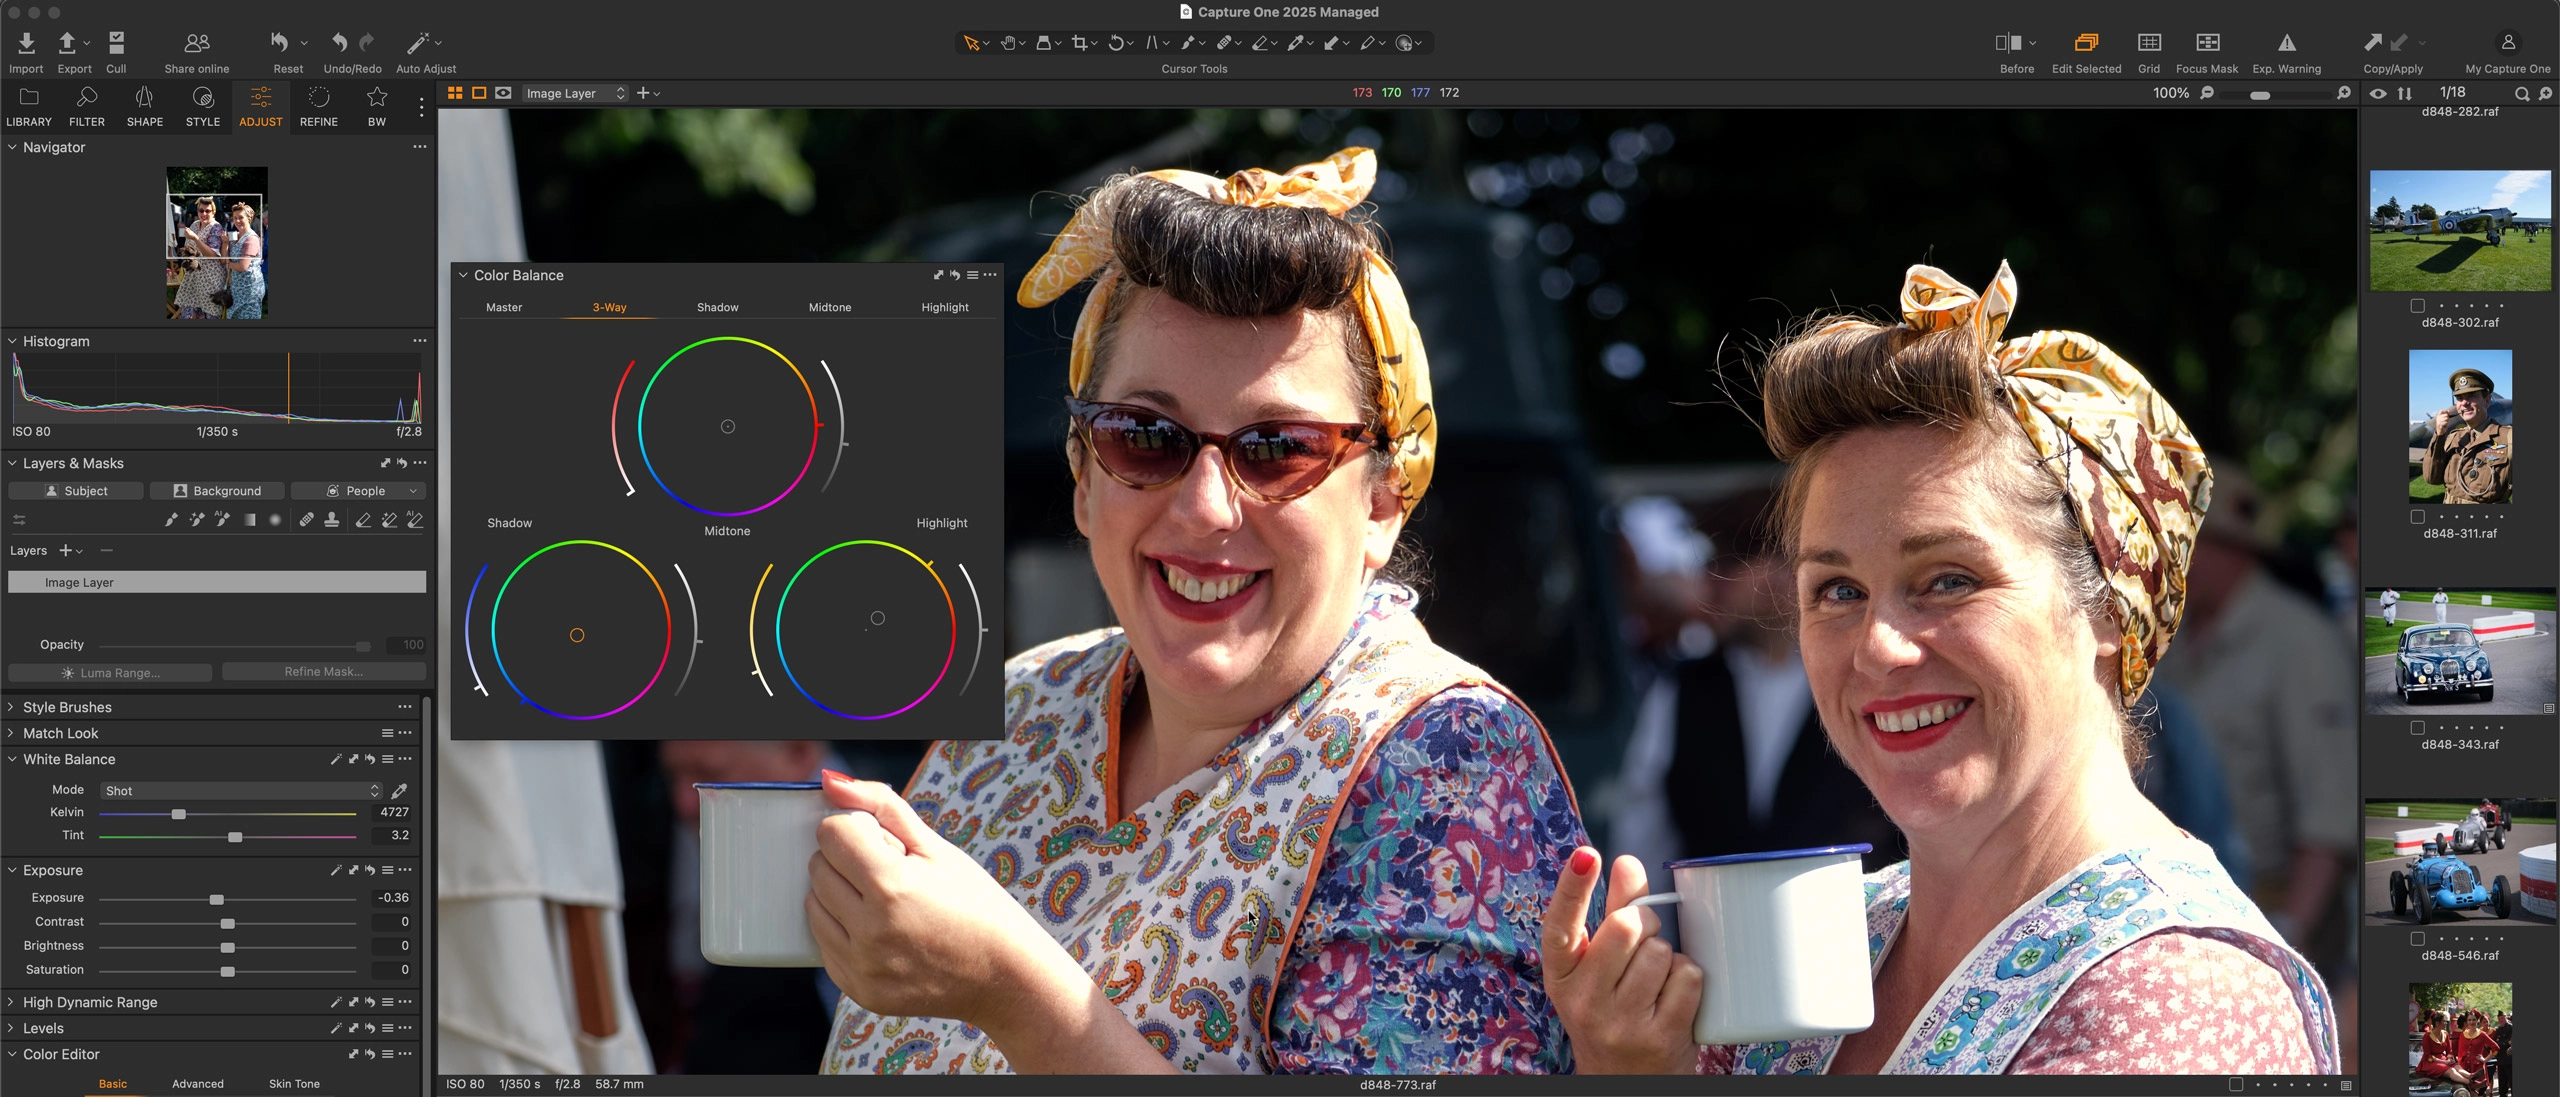Open the Skin Tone tab in Color Editor
This screenshot has height=1097, width=2560.
pyautogui.click(x=294, y=1084)
